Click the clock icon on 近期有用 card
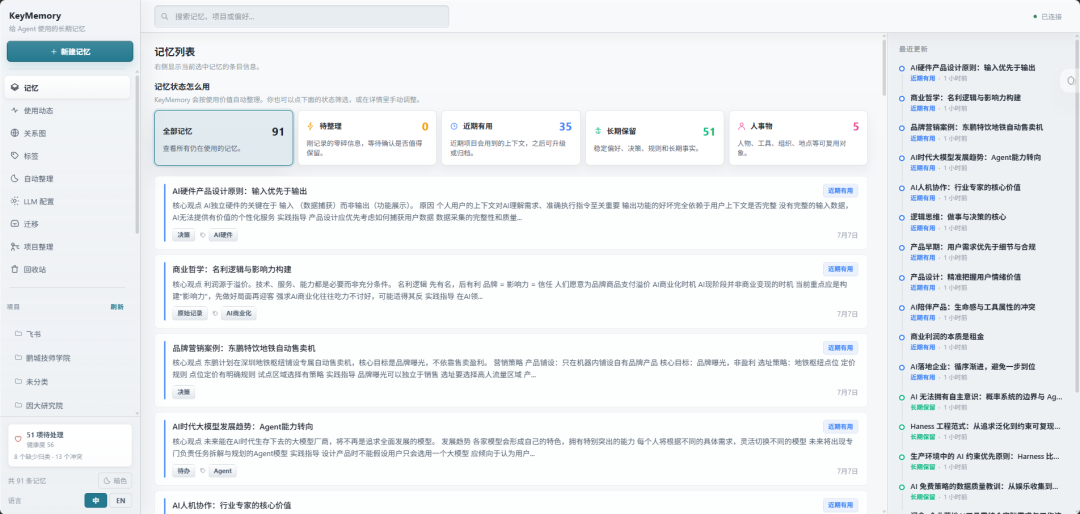The width and height of the screenshot is (1080, 514). (x=454, y=127)
